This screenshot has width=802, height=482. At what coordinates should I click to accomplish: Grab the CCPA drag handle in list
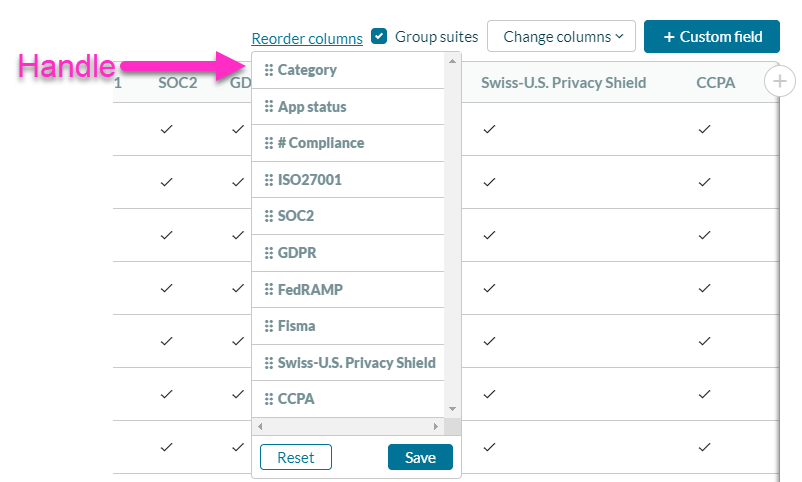[269, 399]
